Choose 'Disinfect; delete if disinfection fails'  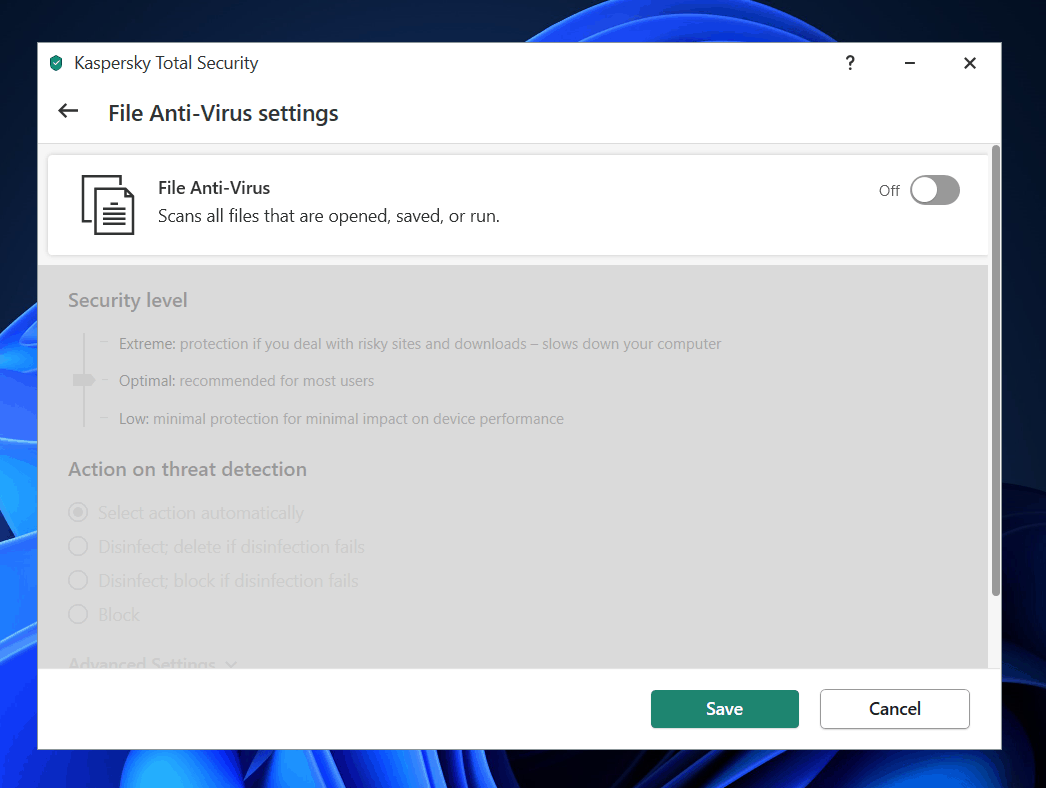pyautogui.click(x=78, y=547)
